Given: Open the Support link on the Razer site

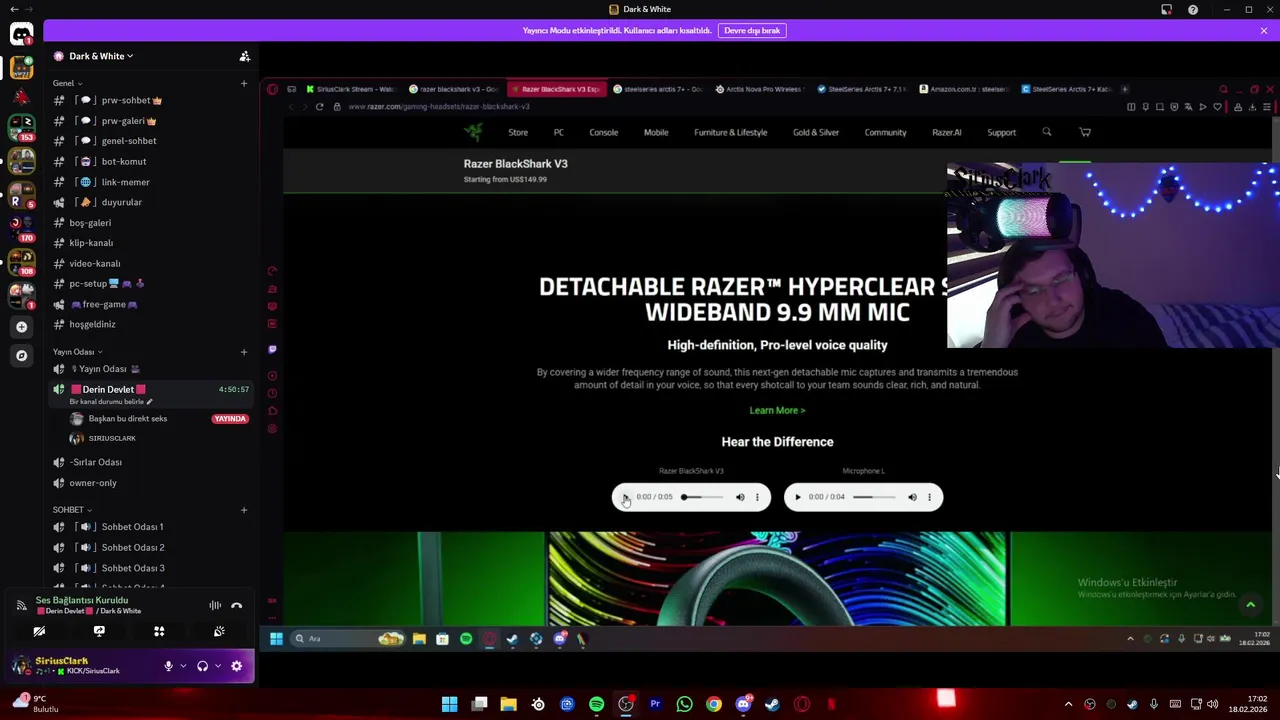Looking at the screenshot, I should [x=1001, y=132].
